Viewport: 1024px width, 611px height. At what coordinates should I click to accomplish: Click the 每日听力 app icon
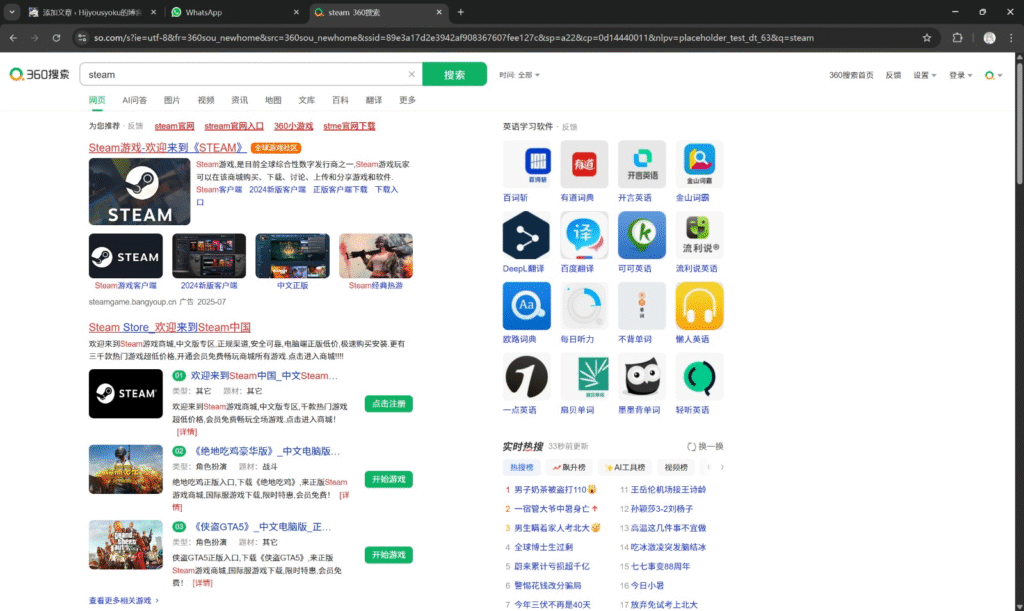(x=584, y=306)
